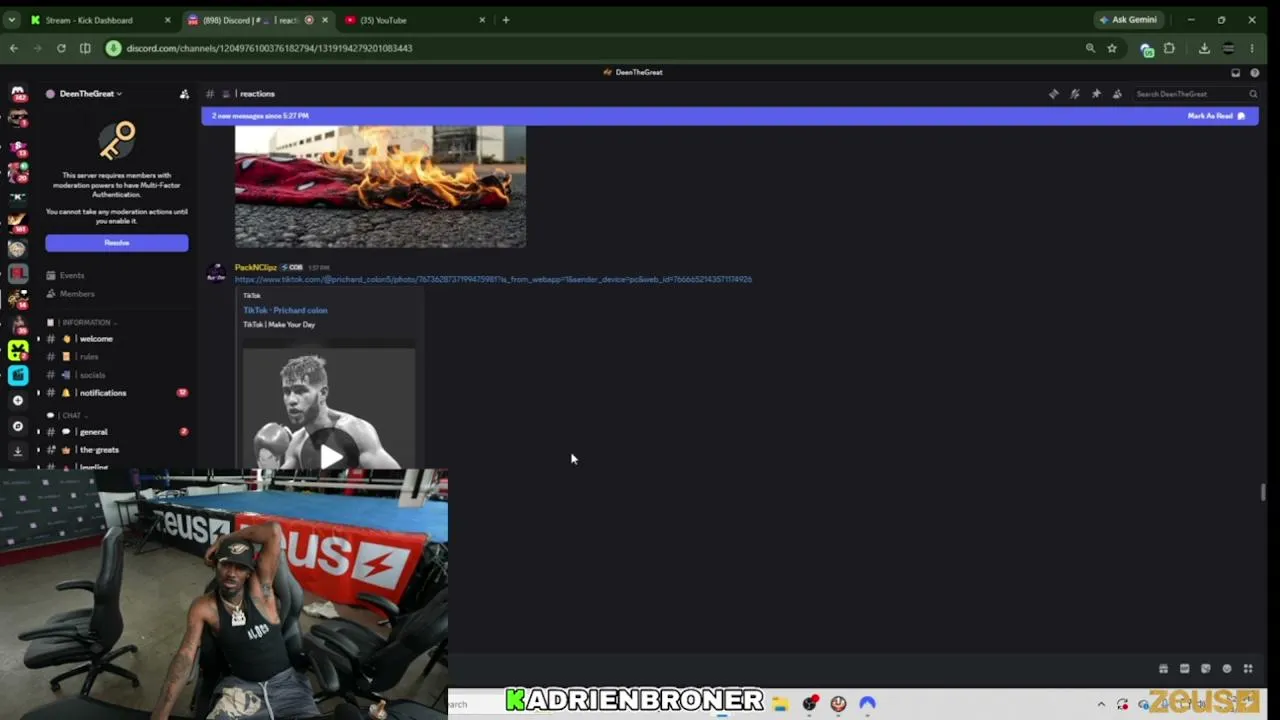The height and width of the screenshot is (720, 1280).
Task: Open Chrome downloads icon
Action: click(1204, 48)
